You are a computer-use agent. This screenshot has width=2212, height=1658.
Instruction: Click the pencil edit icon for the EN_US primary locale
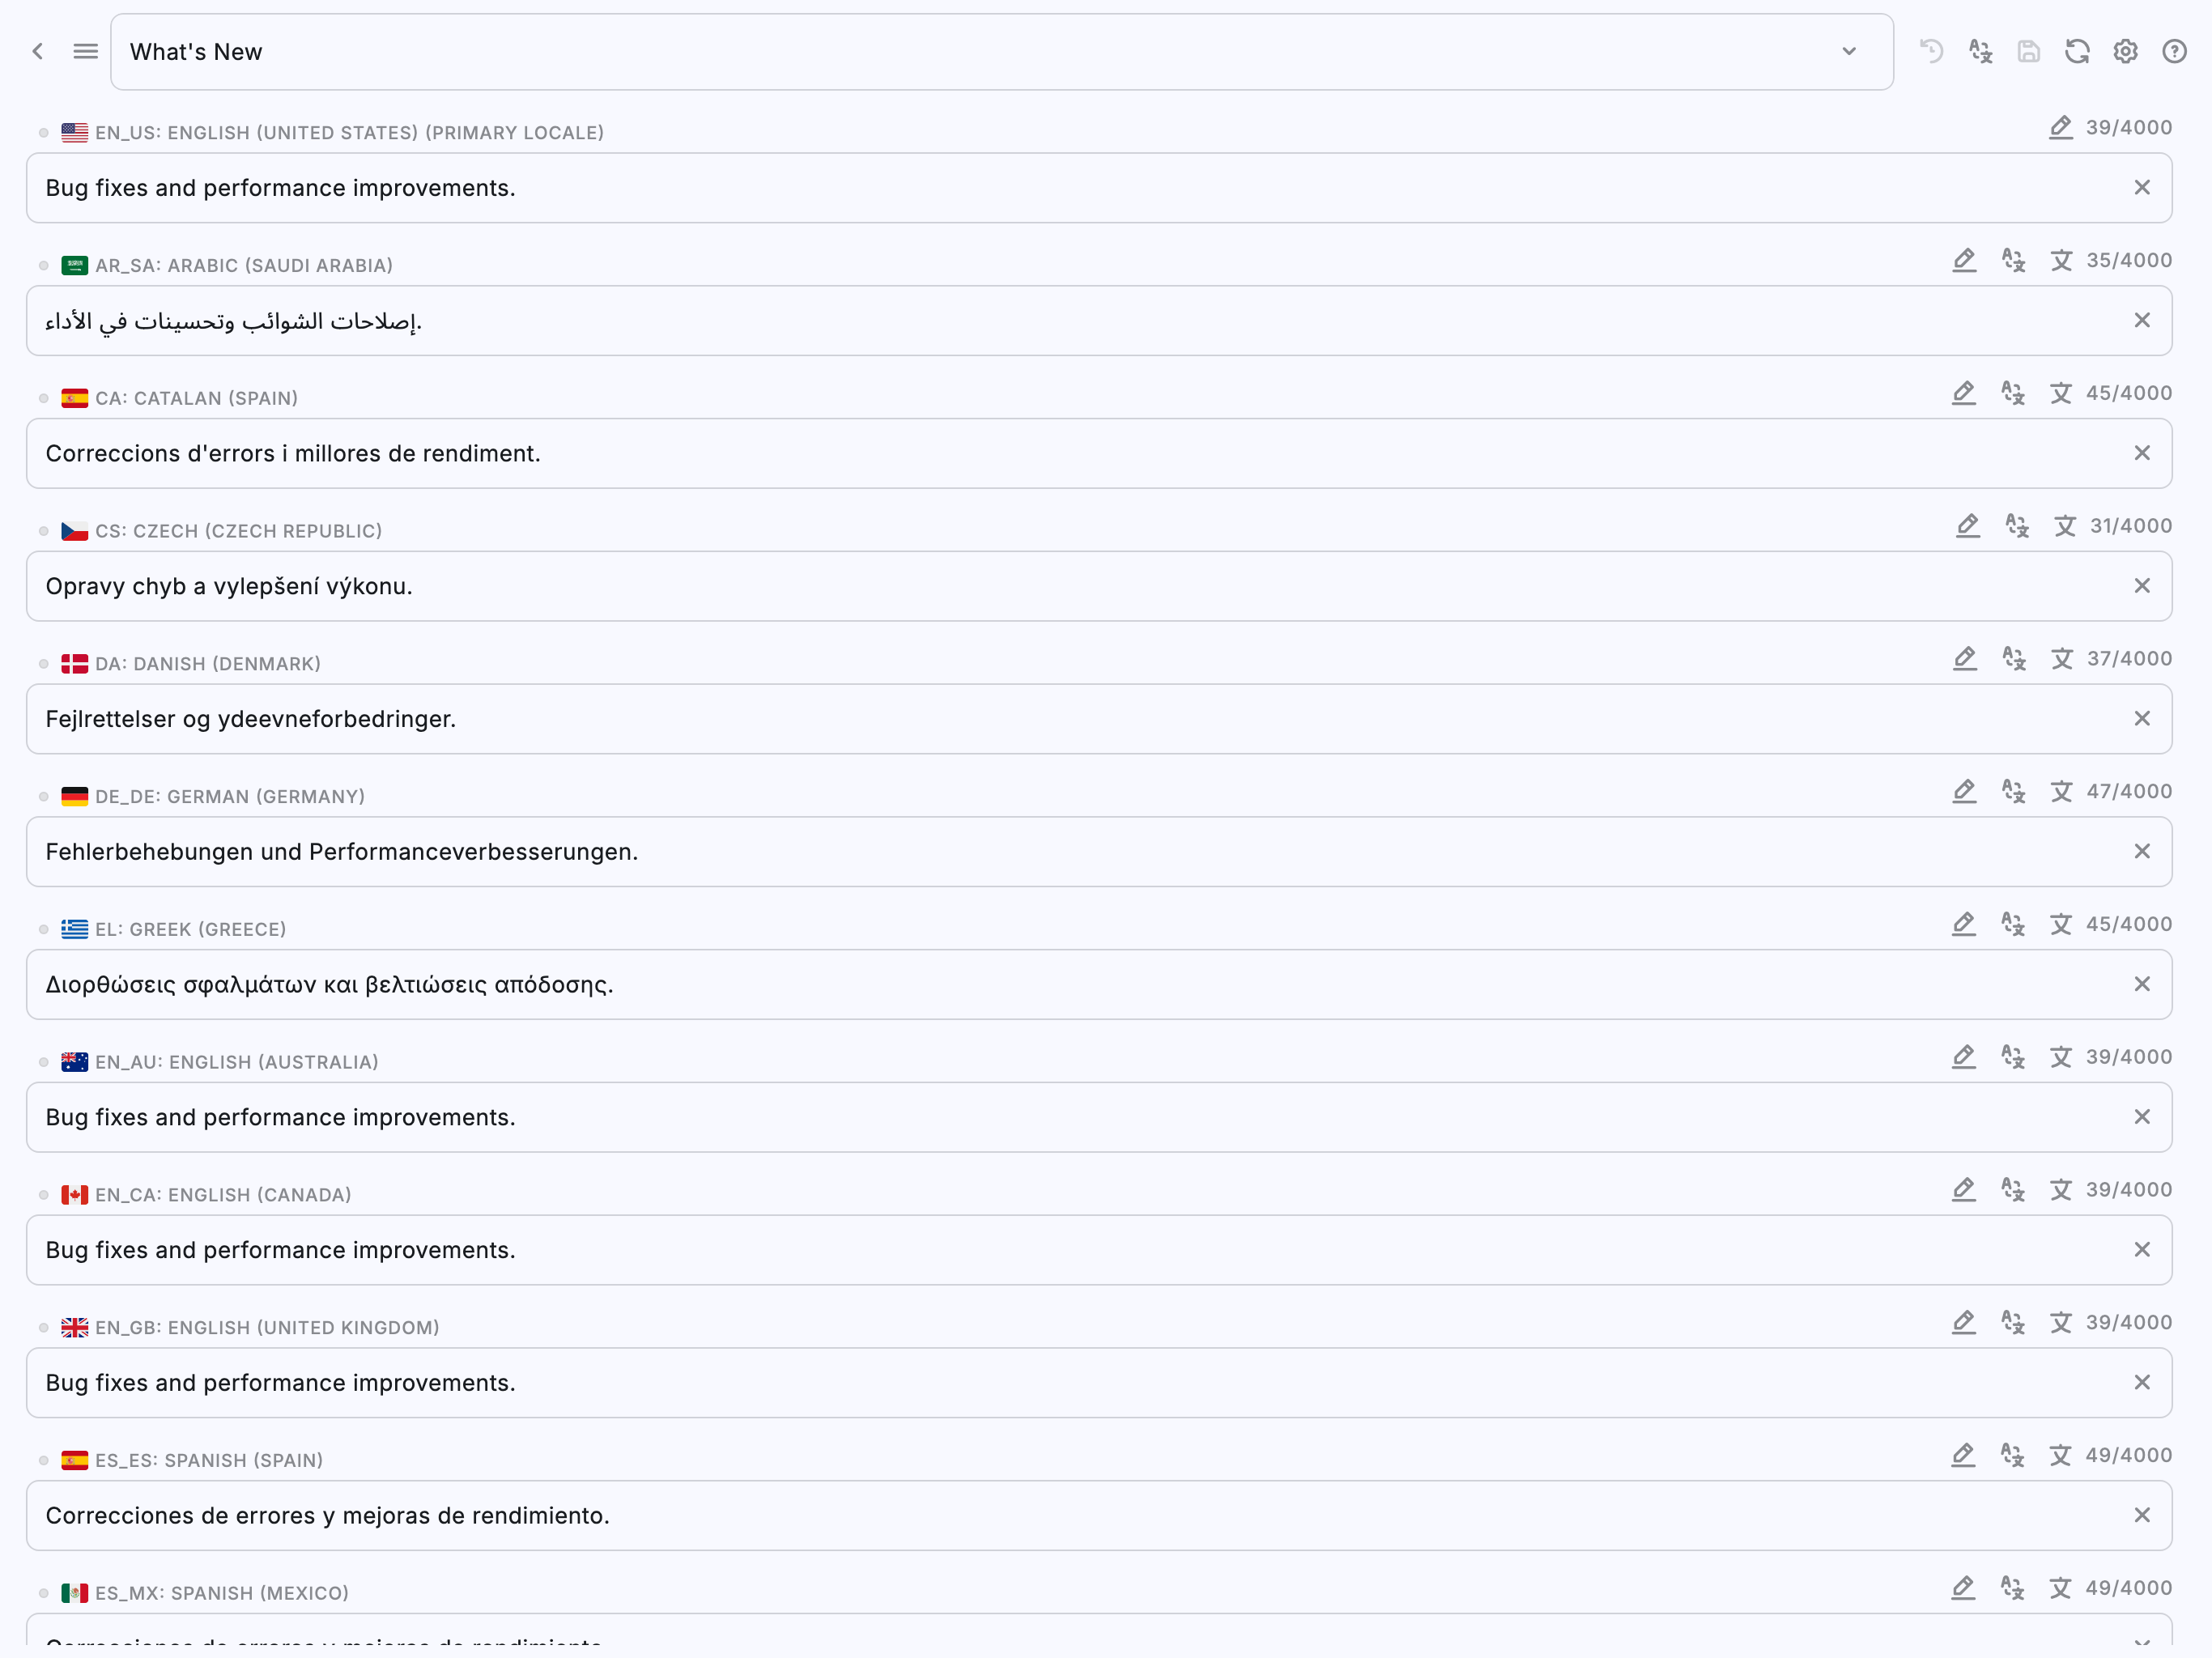[x=2060, y=127]
